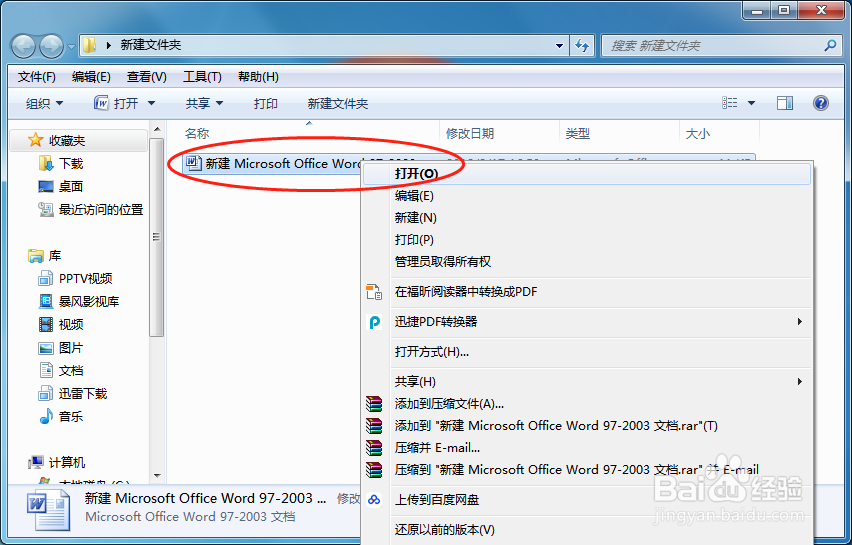Expand the 组织 toolbar dropdown
852x545 pixels.
45,103
